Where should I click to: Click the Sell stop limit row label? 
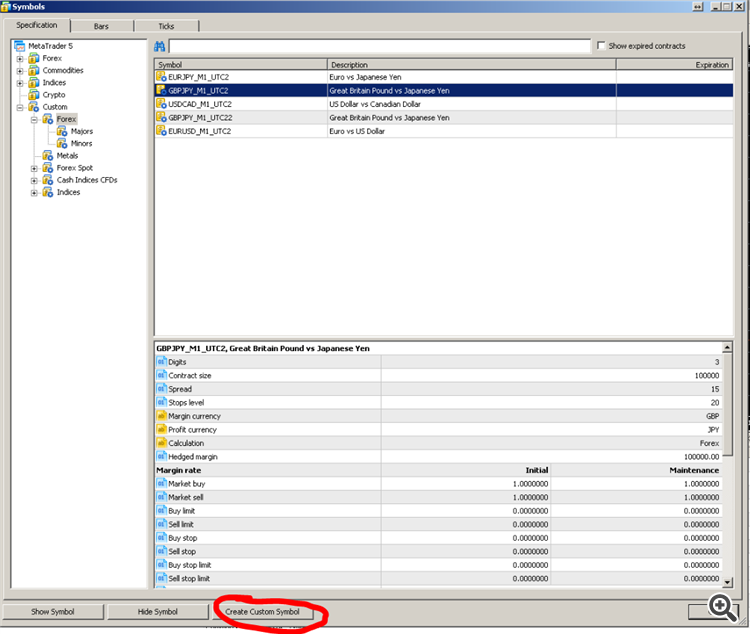189,578
